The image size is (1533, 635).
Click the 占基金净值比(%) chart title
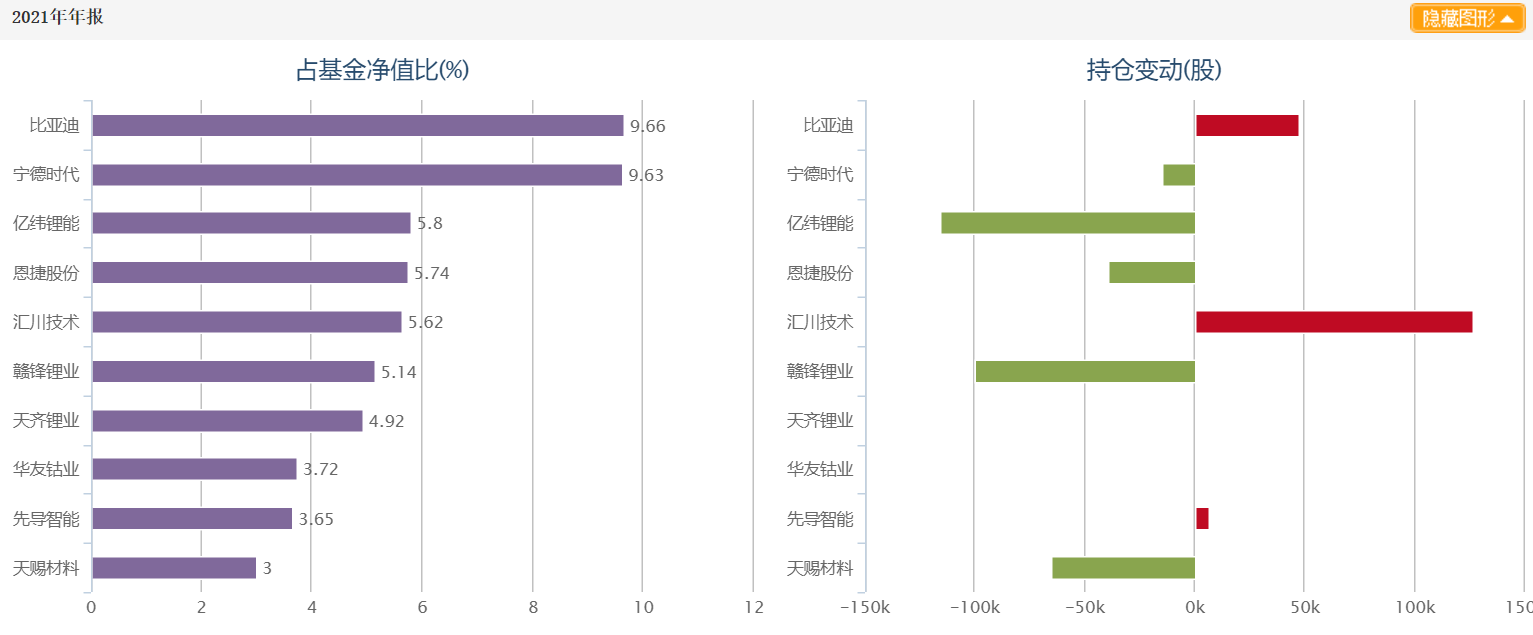(x=382, y=70)
